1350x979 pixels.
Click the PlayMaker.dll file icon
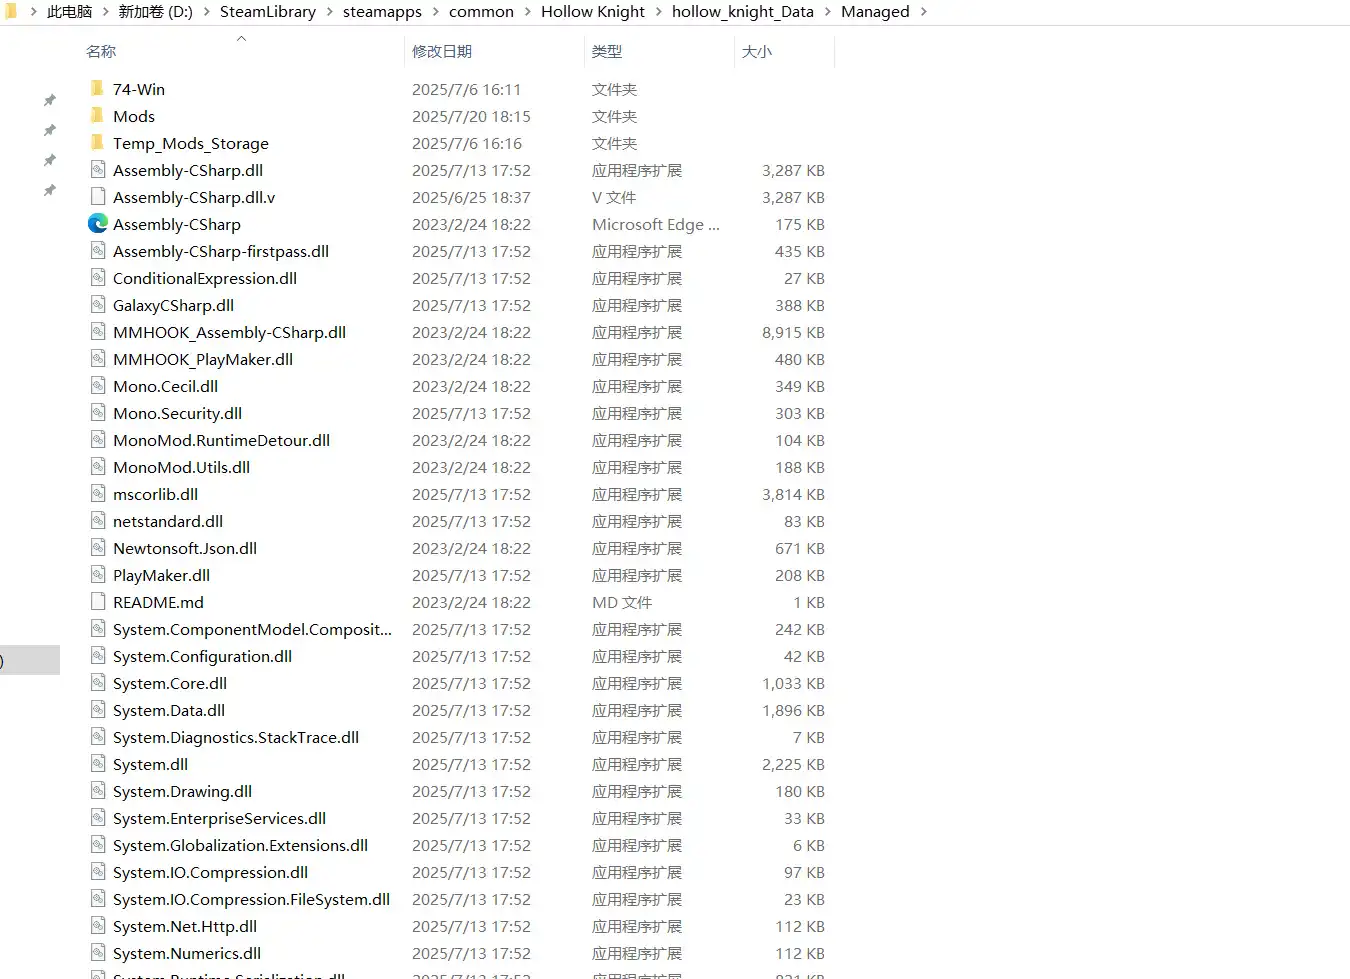[x=97, y=575]
